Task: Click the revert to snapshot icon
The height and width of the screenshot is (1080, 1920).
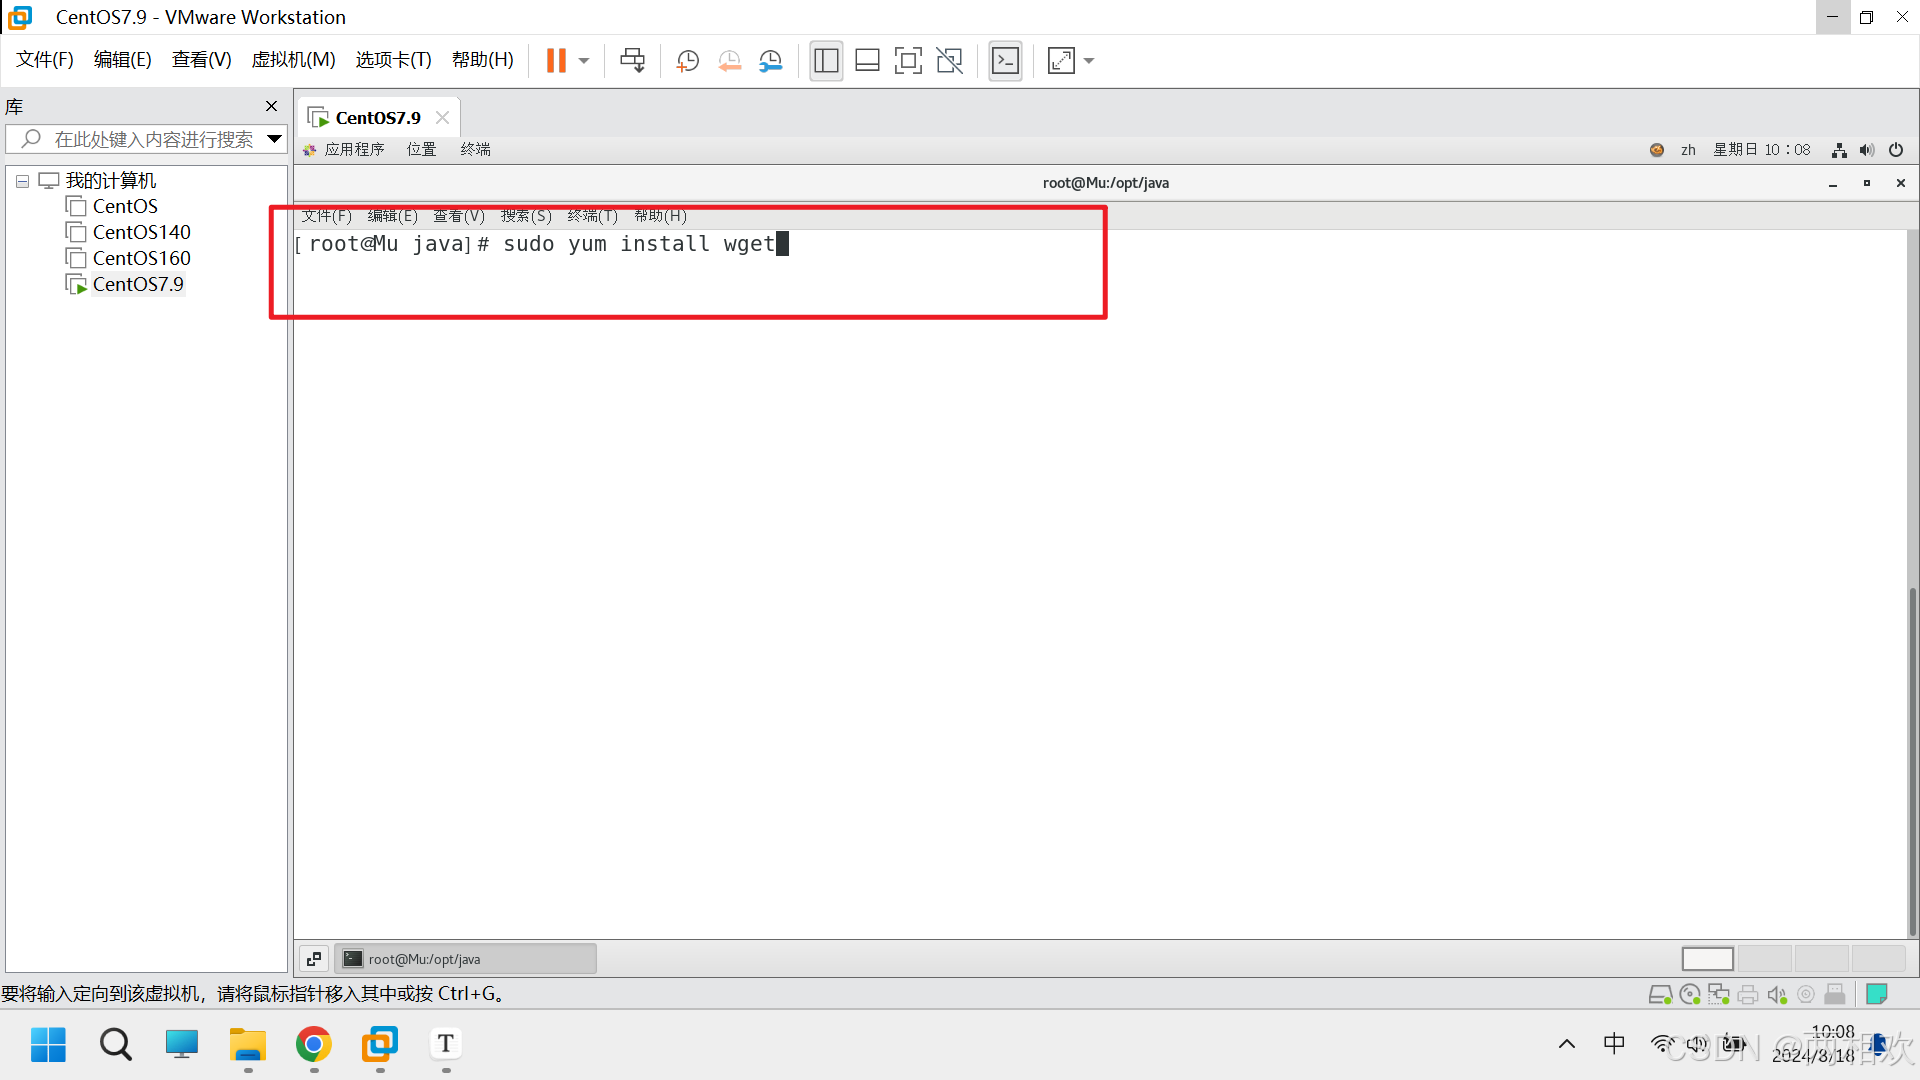Action: [x=729, y=61]
